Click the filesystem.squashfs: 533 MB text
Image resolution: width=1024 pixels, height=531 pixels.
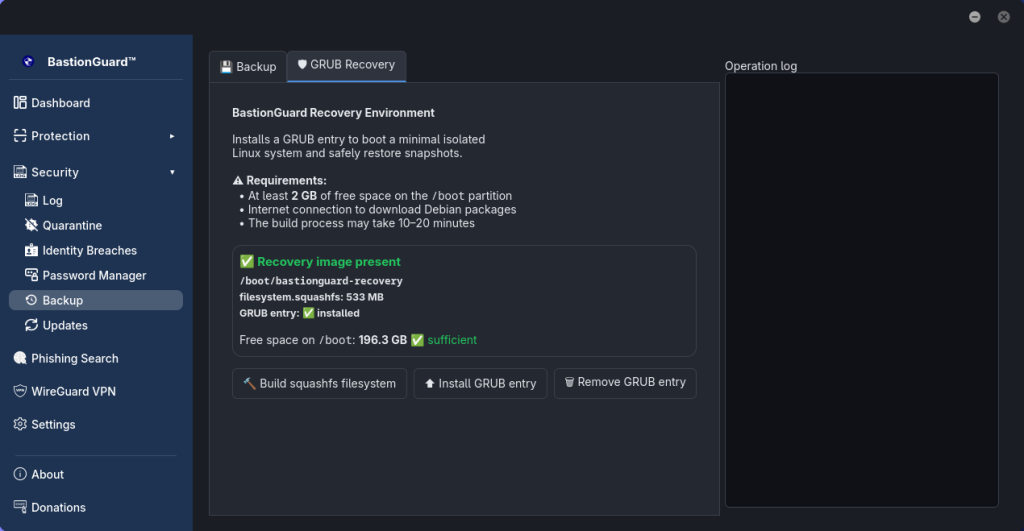(312, 297)
